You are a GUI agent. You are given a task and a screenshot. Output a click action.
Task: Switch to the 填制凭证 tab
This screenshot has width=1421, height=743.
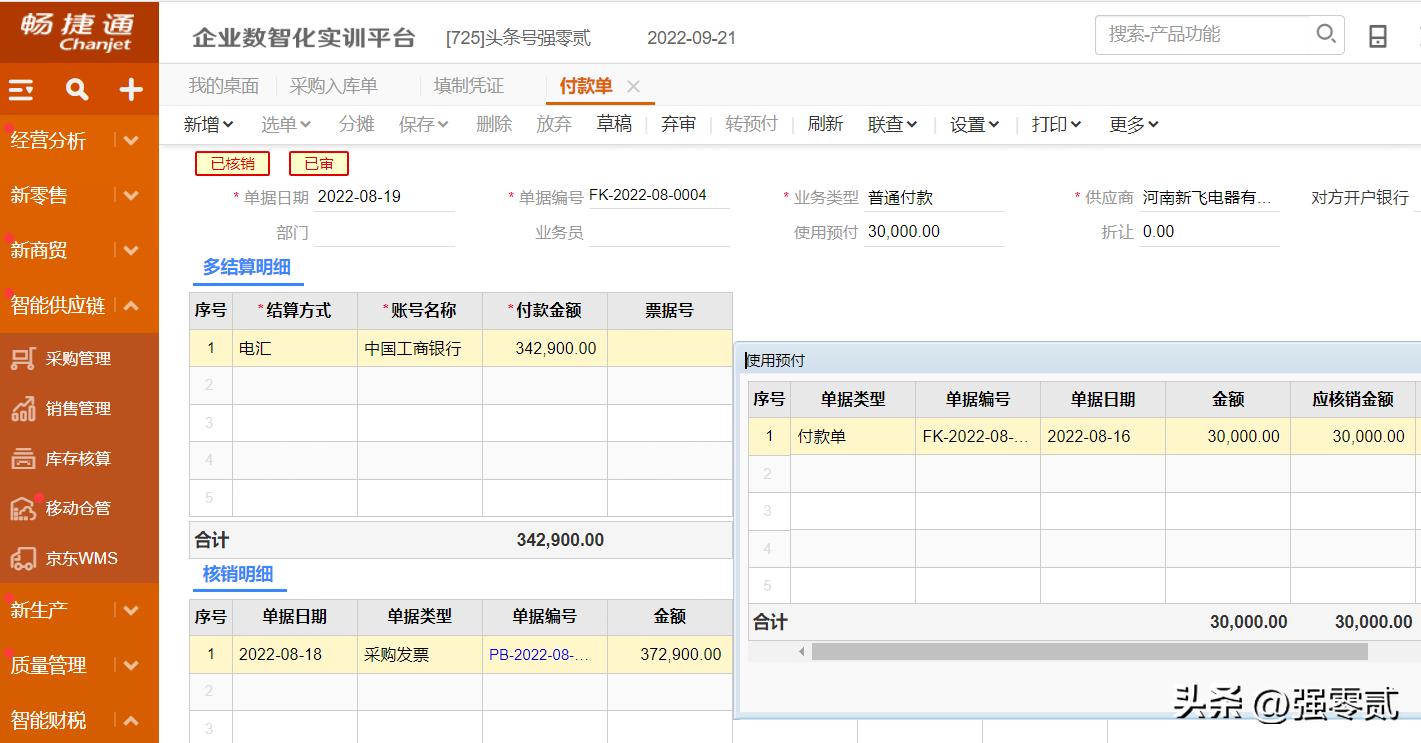(x=468, y=86)
